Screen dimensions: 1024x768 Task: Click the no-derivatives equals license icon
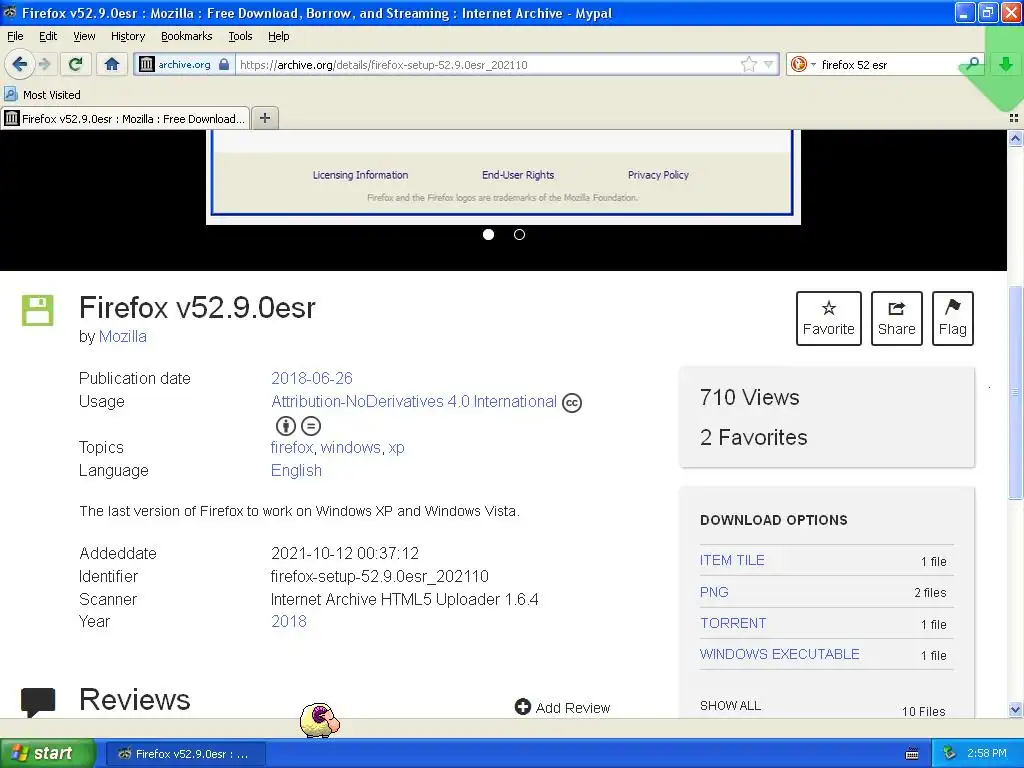(311, 426)
